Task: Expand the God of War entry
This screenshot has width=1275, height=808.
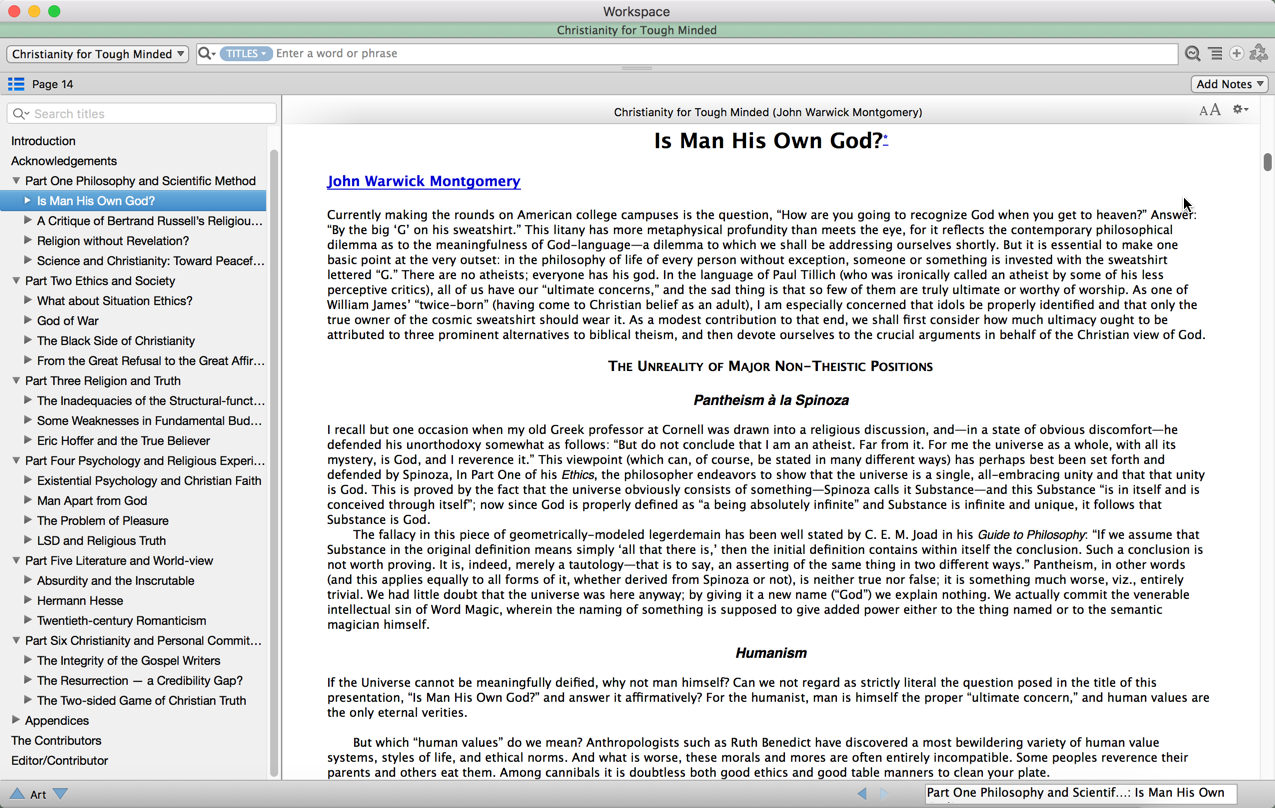Action: 28,321
